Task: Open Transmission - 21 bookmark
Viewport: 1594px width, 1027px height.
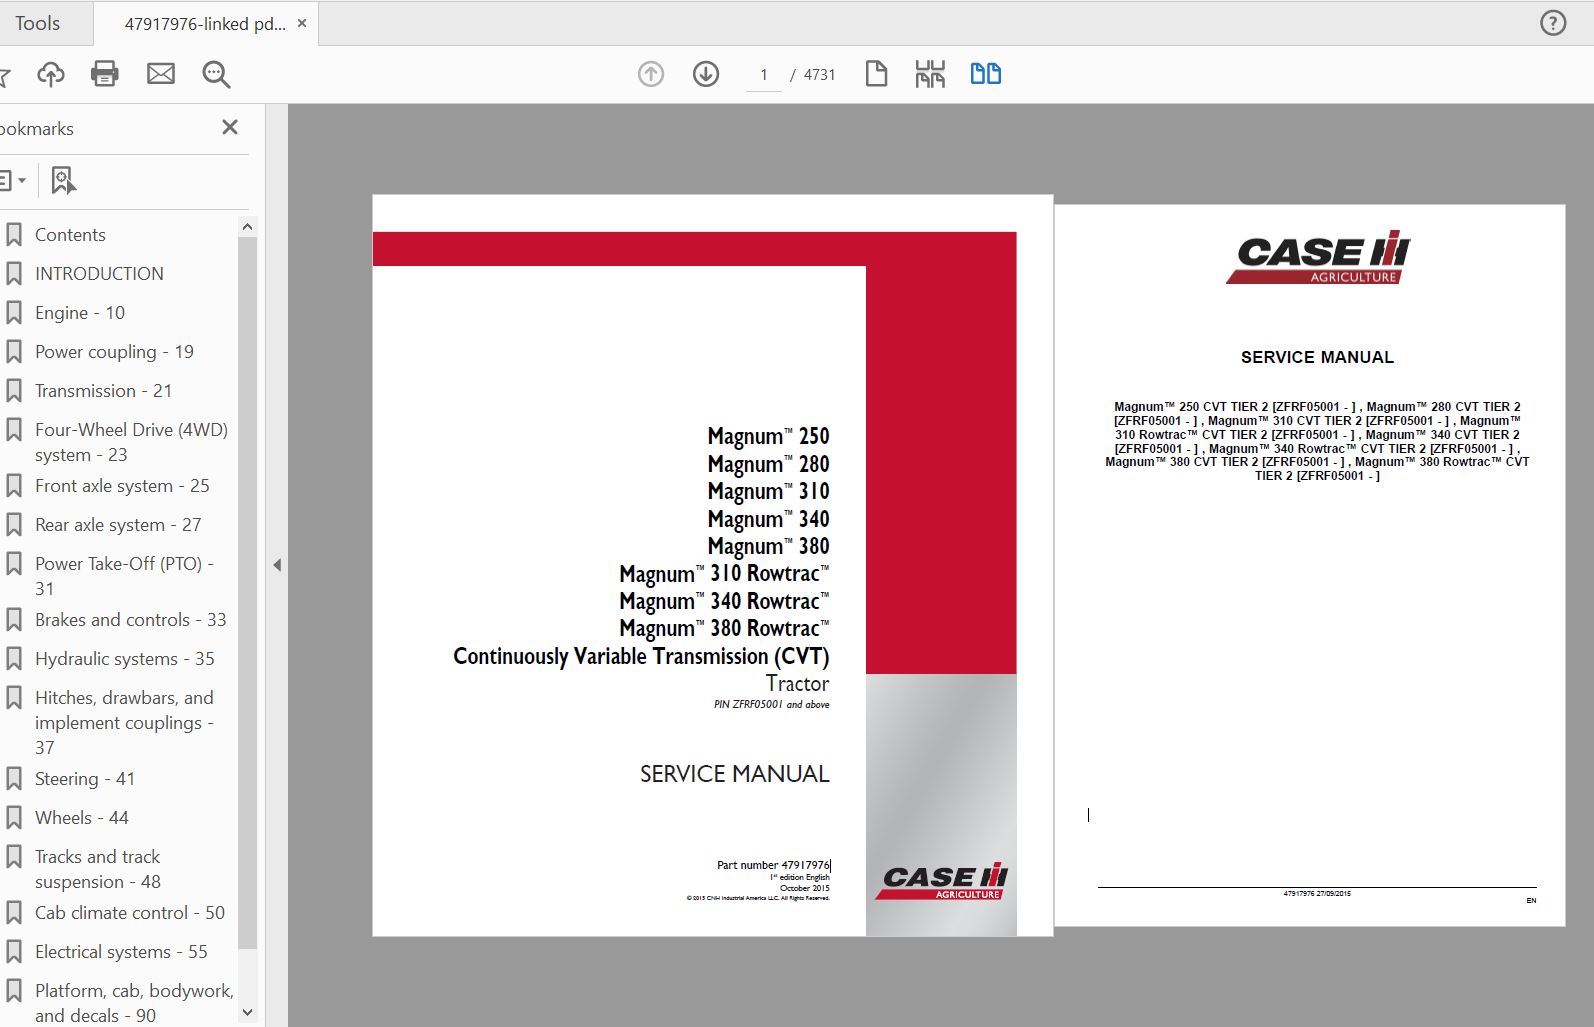Action: (103, 391)
